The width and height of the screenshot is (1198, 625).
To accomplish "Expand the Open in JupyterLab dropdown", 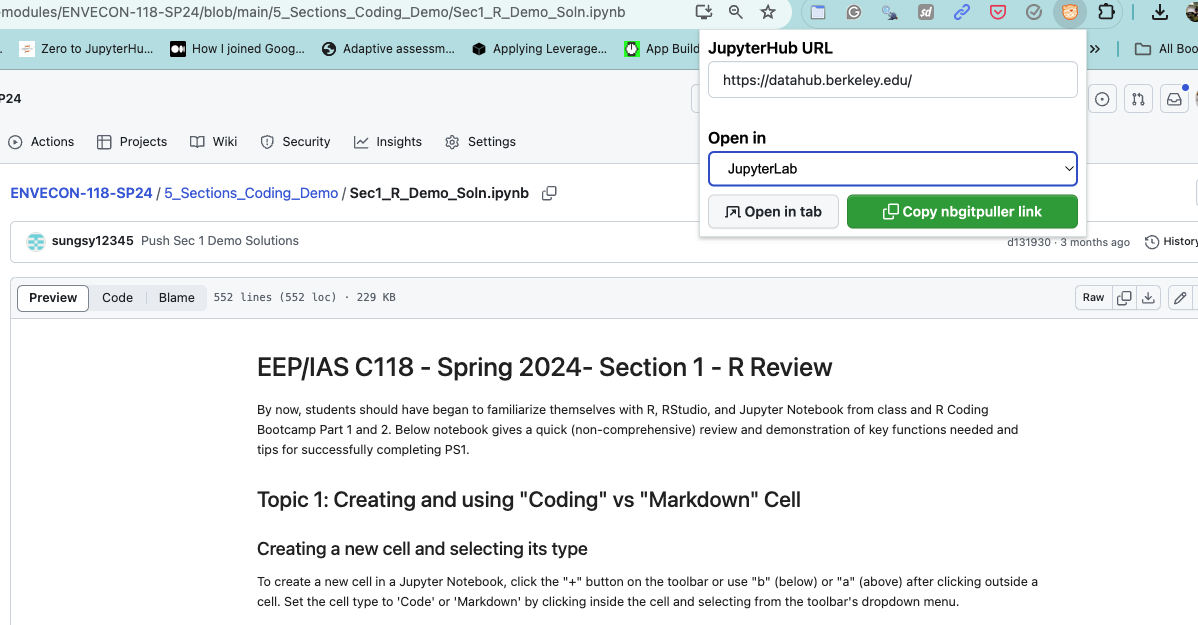I will (x=892, y=169).
